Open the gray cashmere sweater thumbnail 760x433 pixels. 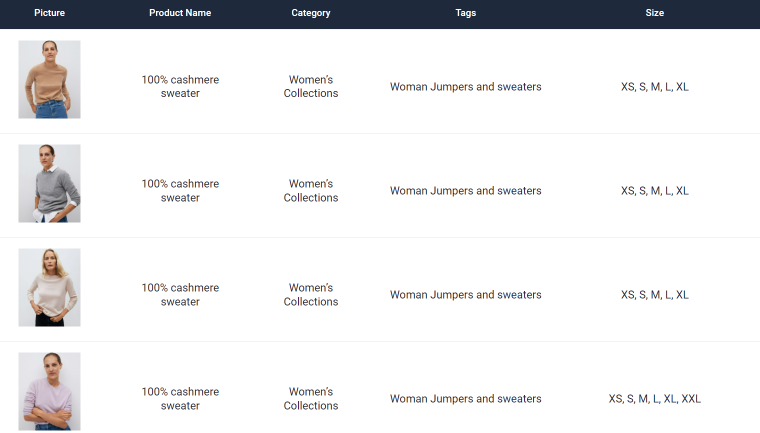[49, 183]
